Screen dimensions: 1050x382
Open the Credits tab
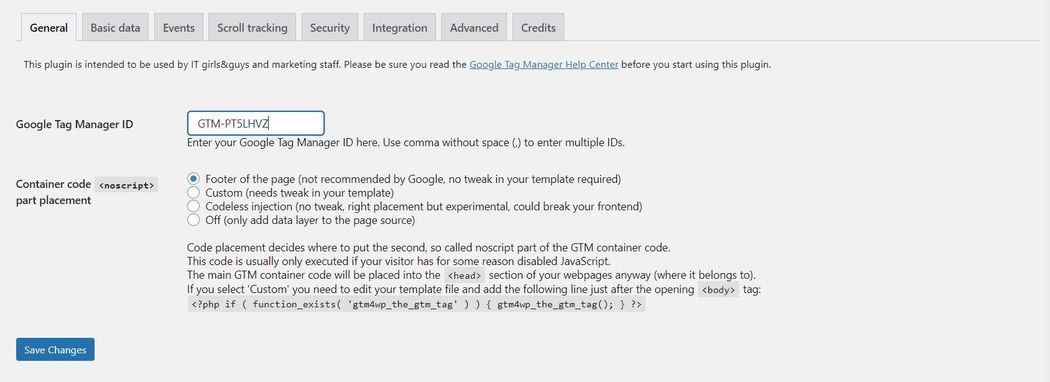point(538,27)
